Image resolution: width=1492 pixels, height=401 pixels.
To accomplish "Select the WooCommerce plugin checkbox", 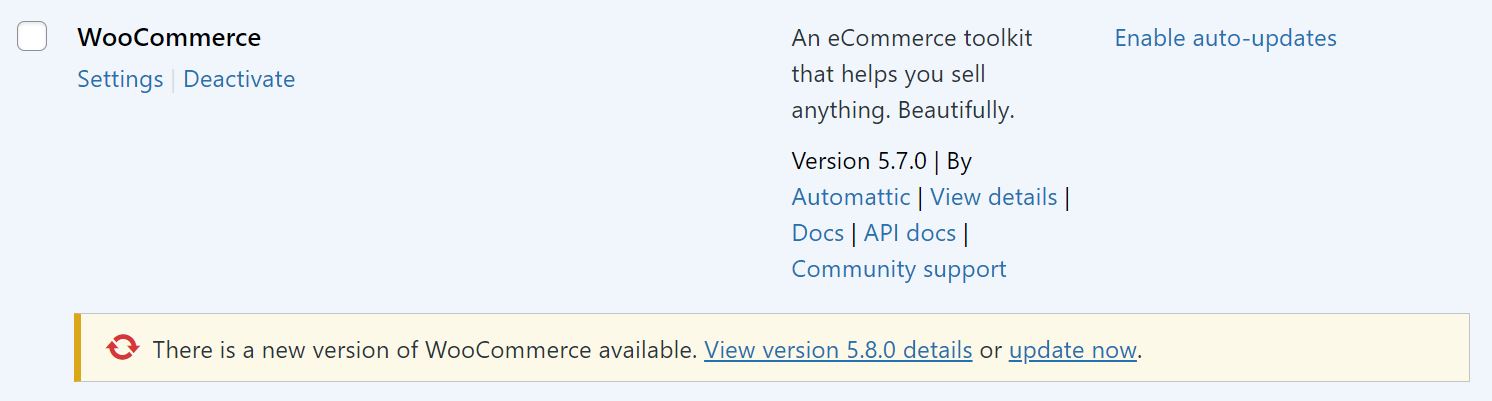I will 32,37.
